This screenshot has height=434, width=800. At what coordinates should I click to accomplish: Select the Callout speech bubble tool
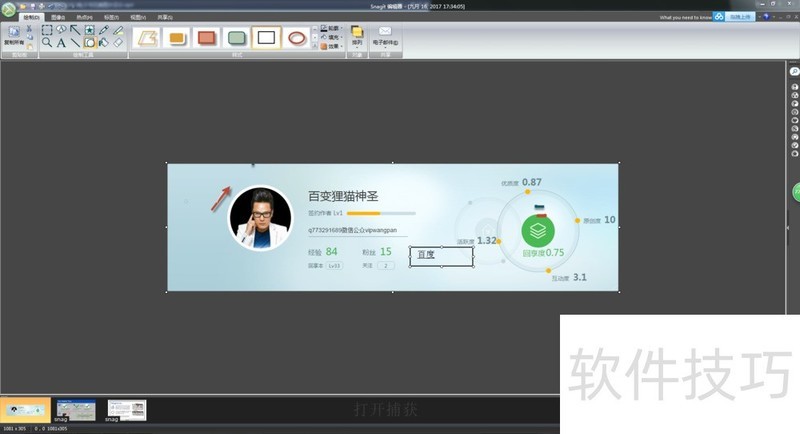point(61,30)
